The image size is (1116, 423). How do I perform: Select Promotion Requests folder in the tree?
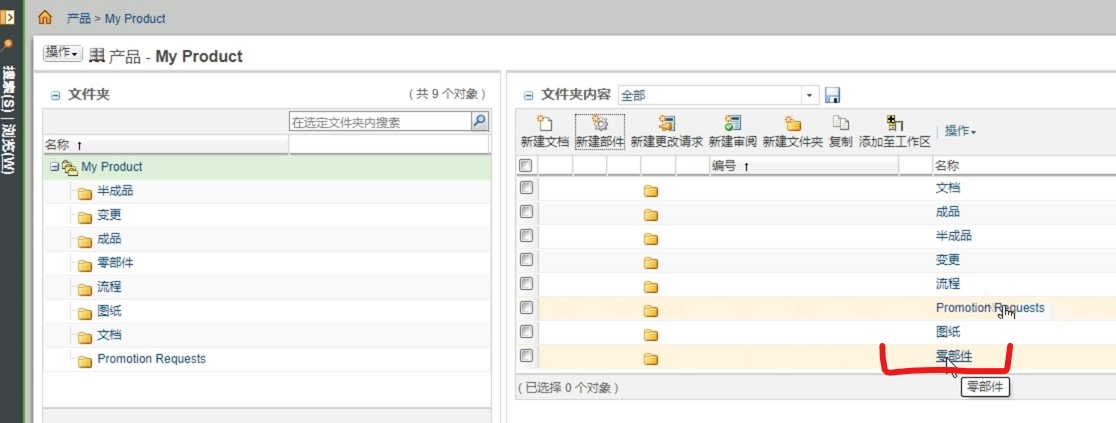click(152, 359)
